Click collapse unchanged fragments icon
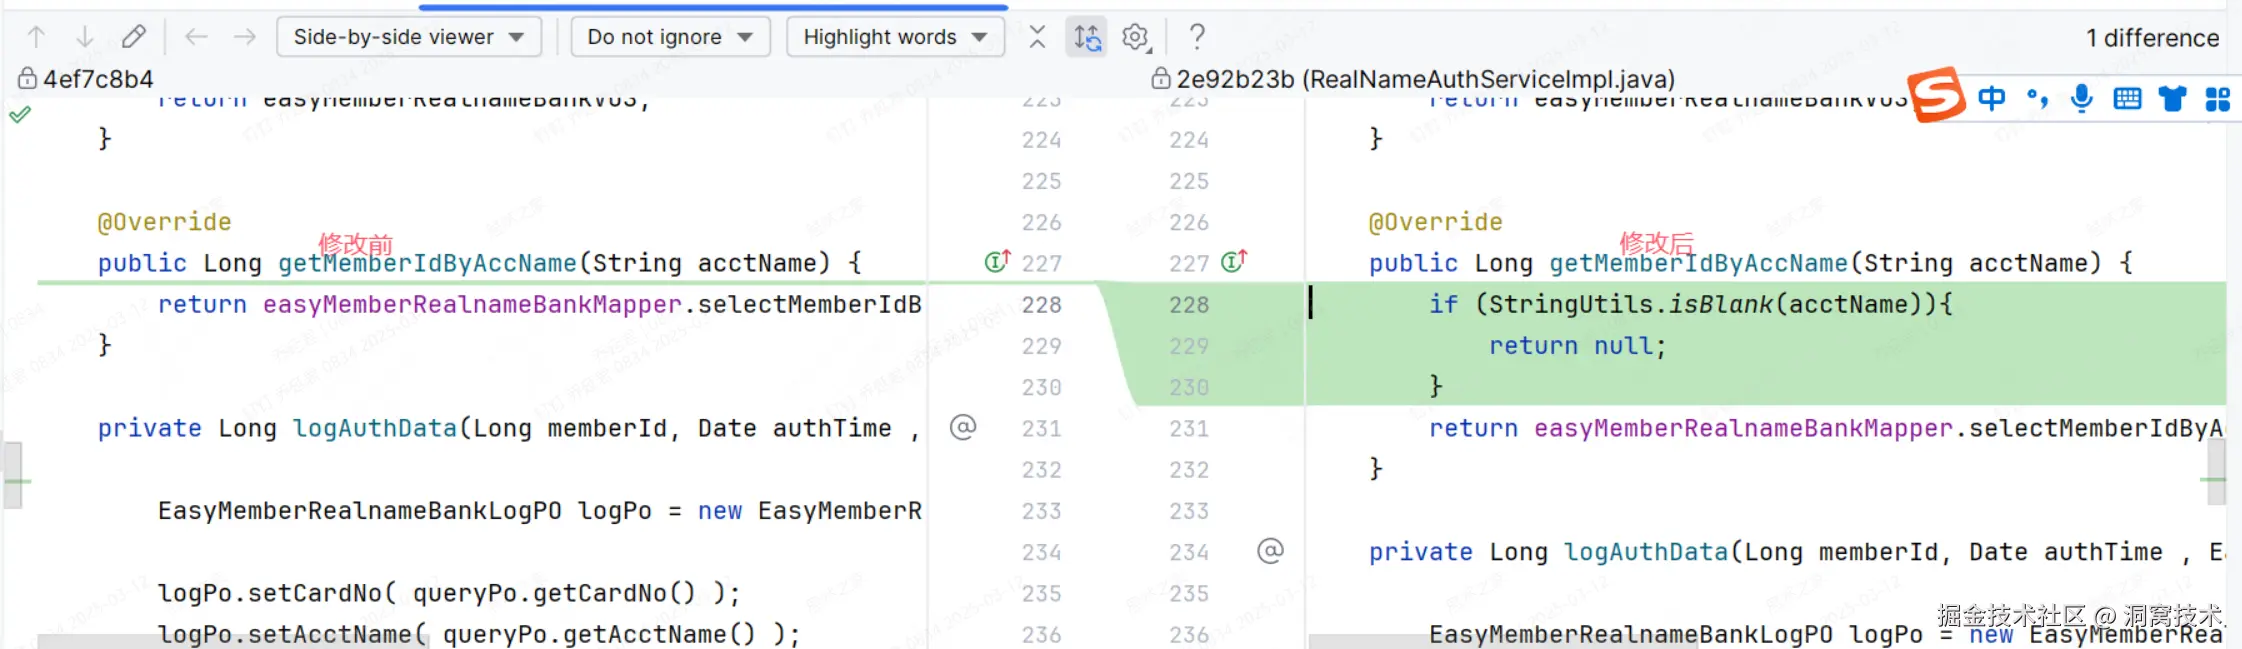 (1037, 37)
